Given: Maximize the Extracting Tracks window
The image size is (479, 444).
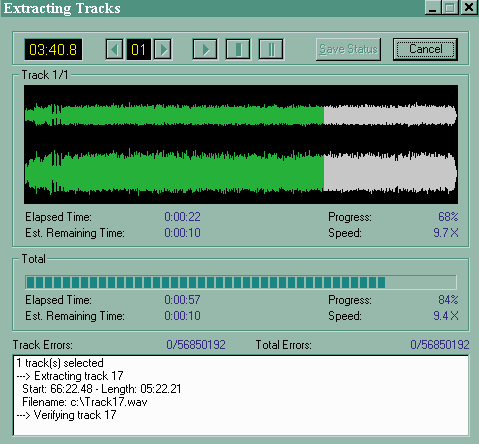Looking at the screenshot, I should [x=450, y=7].
